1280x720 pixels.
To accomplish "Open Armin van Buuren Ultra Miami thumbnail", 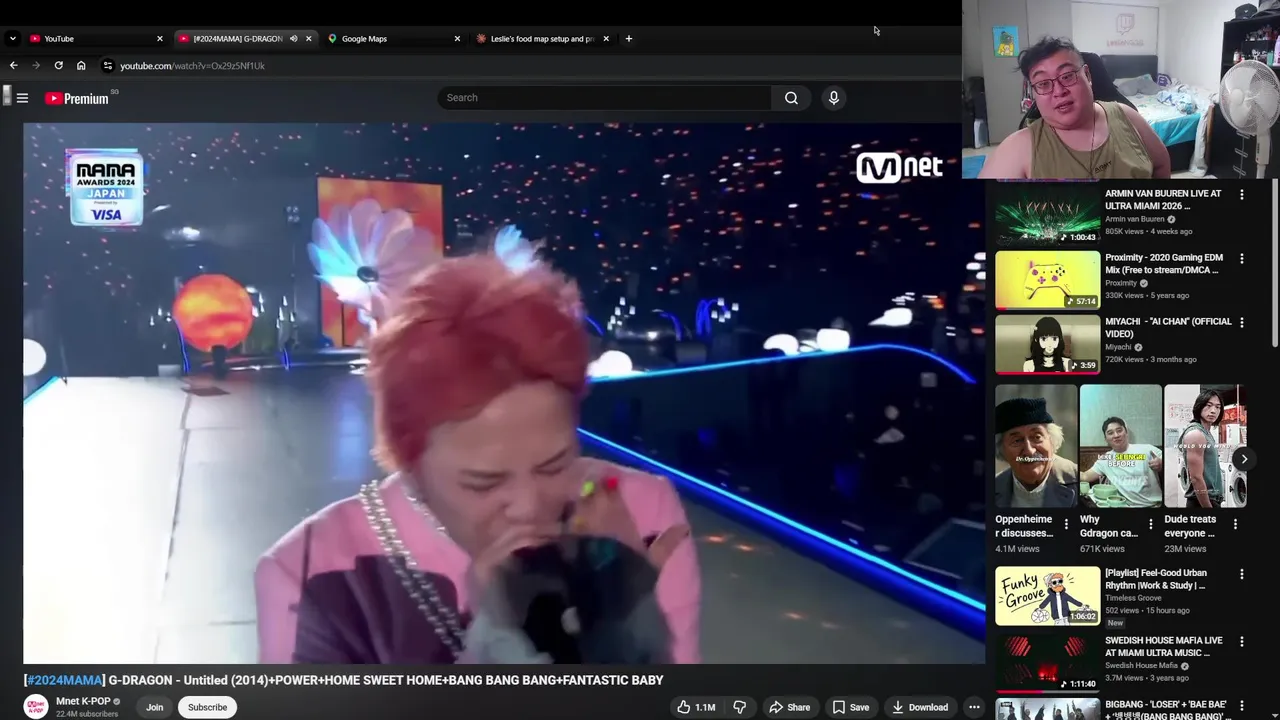I will tap(1047, 215).
